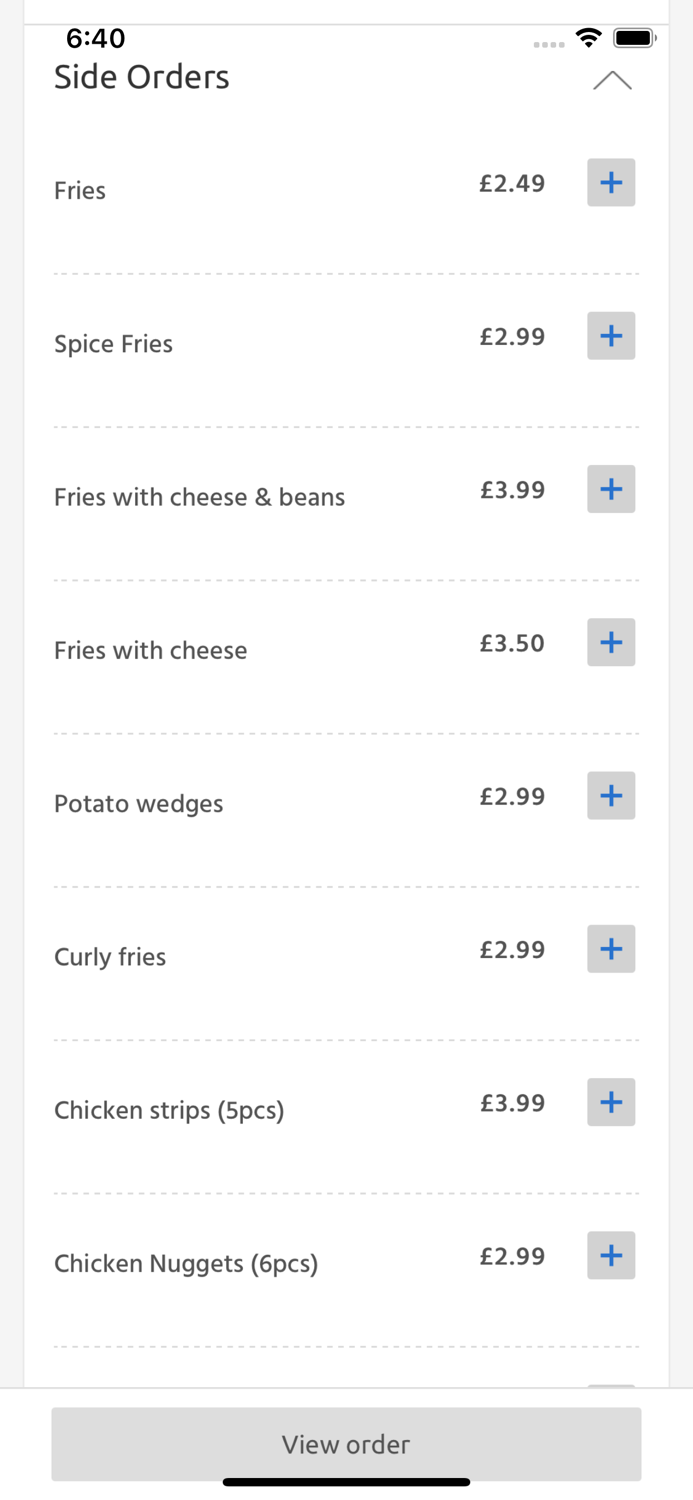
Task: Tap the Chicken Nuggets price of £2.99
Action: [x=513, y=1256]
